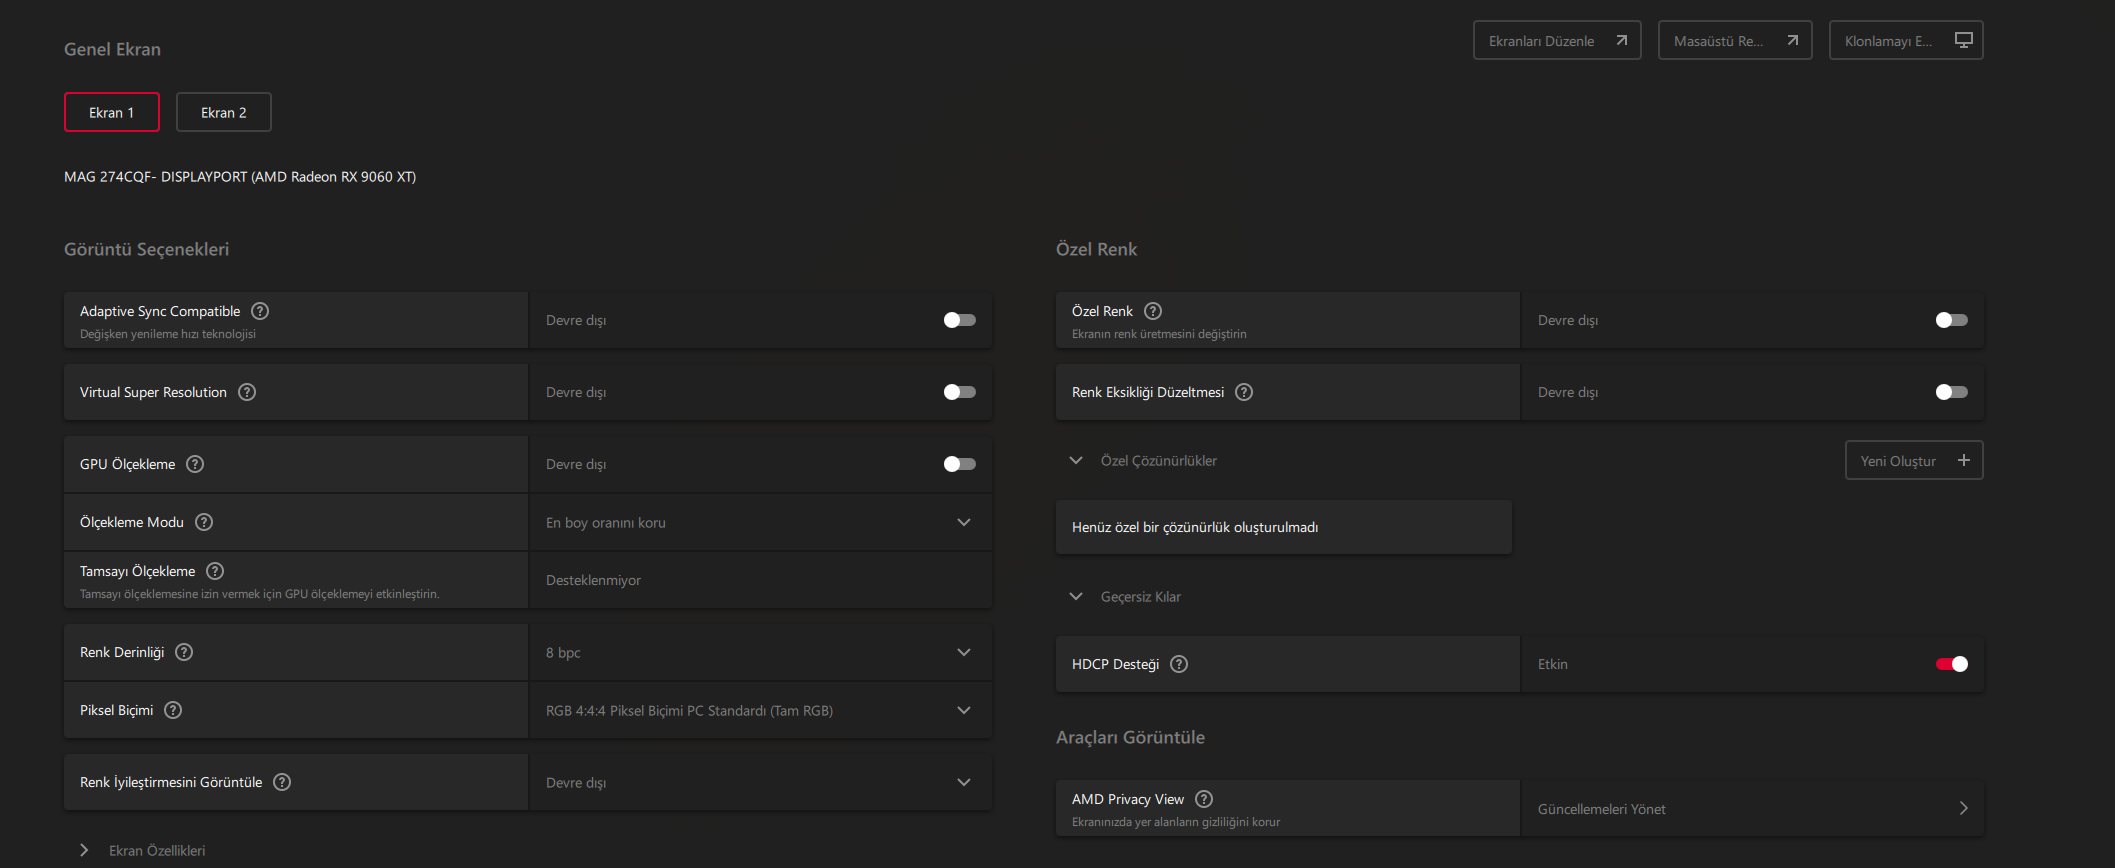Screen dimensions: 2115x868
Task: Click arrow icon on Masaüstü Re... button
Action: pyautogui.click(x=1793, y=40)
